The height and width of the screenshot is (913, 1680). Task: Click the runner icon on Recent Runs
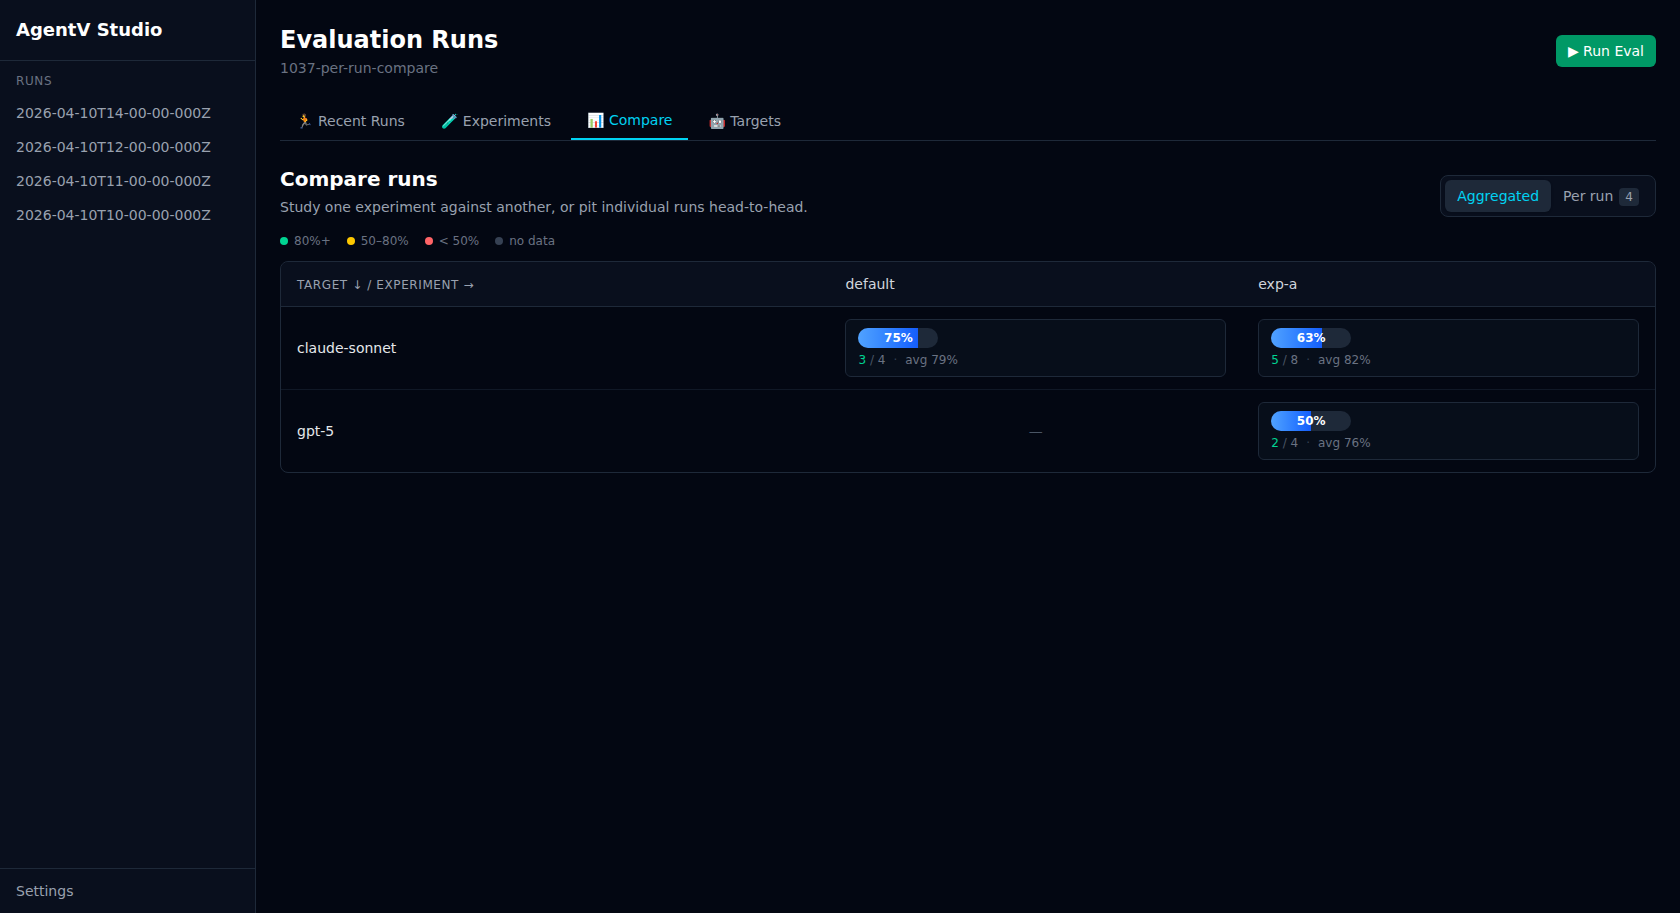tap(305, 121)
